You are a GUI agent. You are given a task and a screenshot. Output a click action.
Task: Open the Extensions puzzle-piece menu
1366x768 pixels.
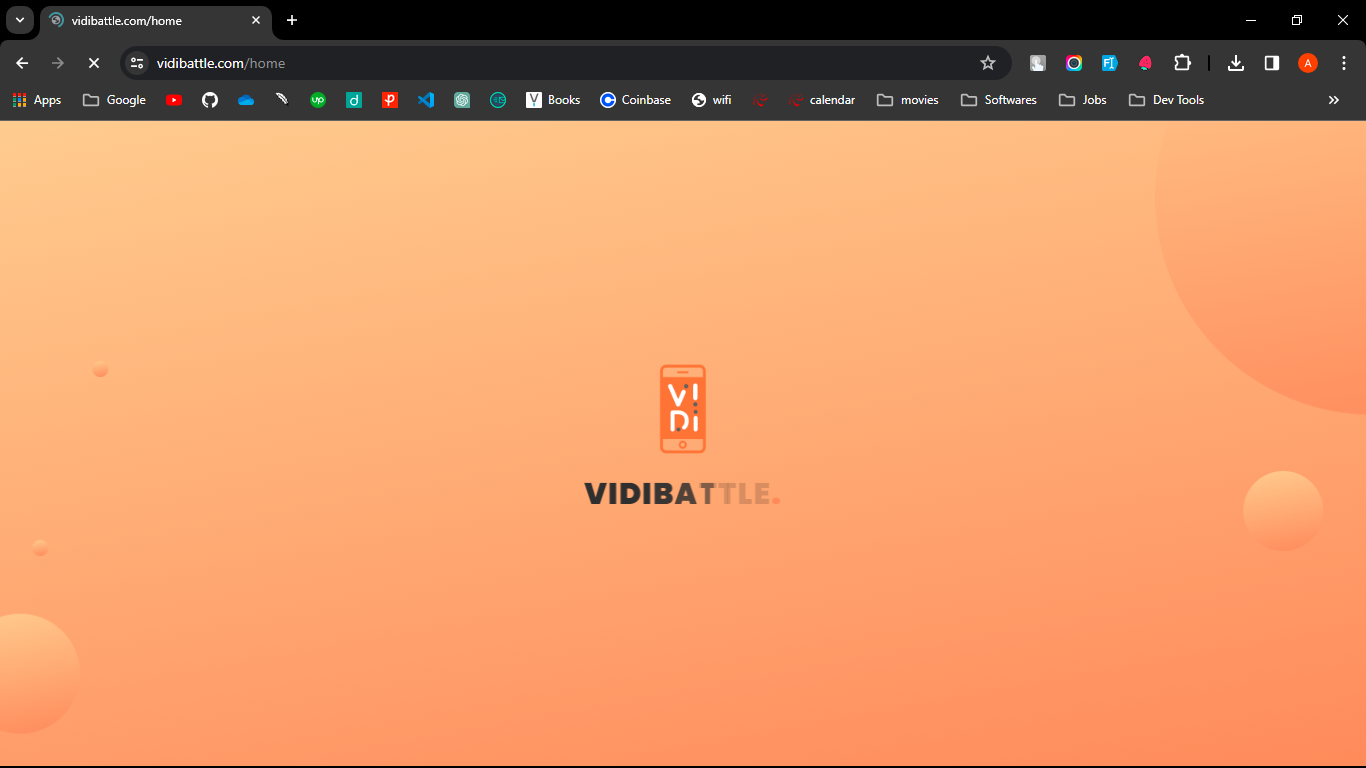point(1182,63)
